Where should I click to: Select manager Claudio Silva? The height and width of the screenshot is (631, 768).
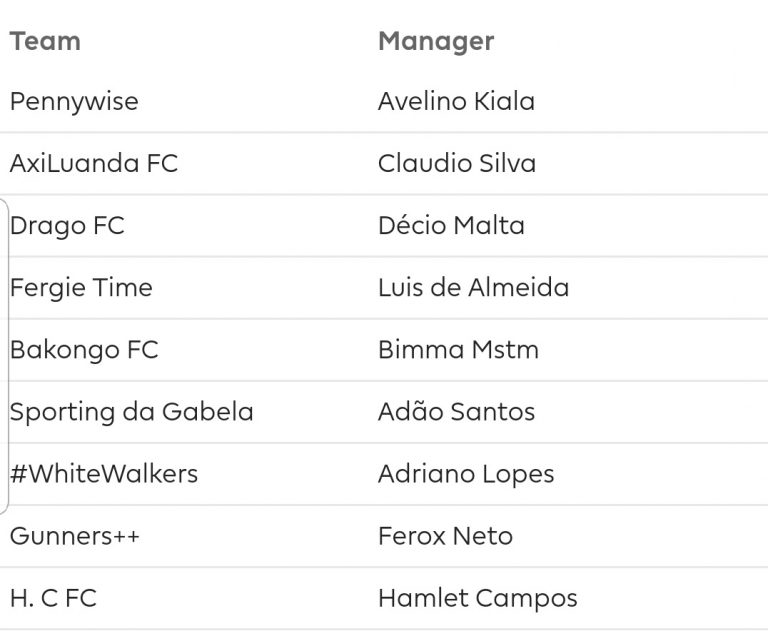click(457, 163)
